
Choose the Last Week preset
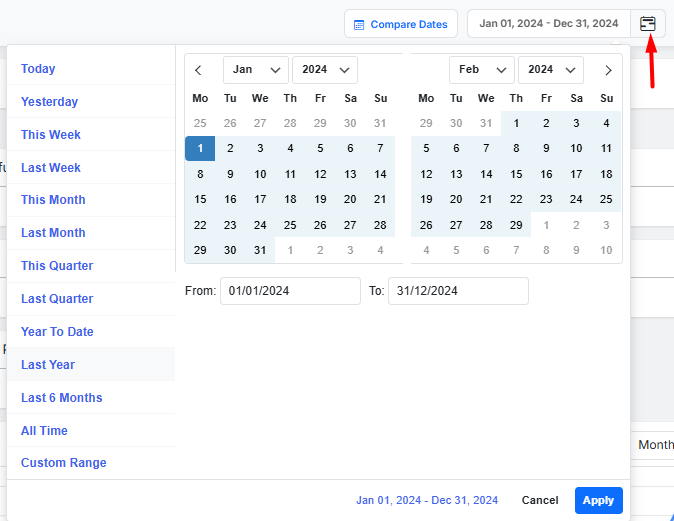51,168
